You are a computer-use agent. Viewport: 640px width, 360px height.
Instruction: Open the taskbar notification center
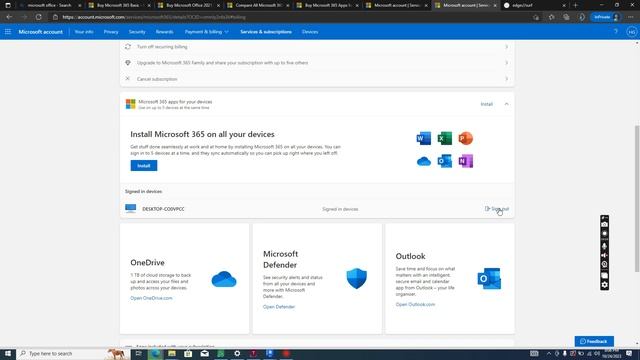pos(629,353)
